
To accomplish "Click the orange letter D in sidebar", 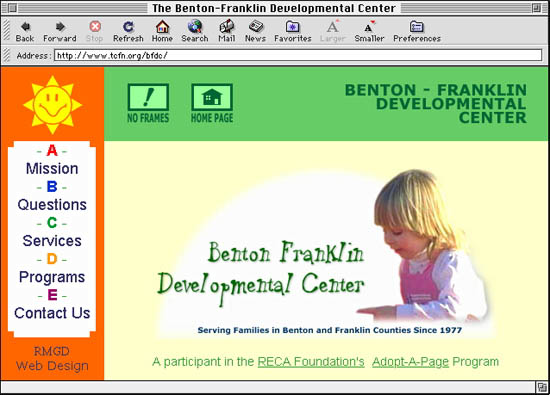I will click(52, 259).
